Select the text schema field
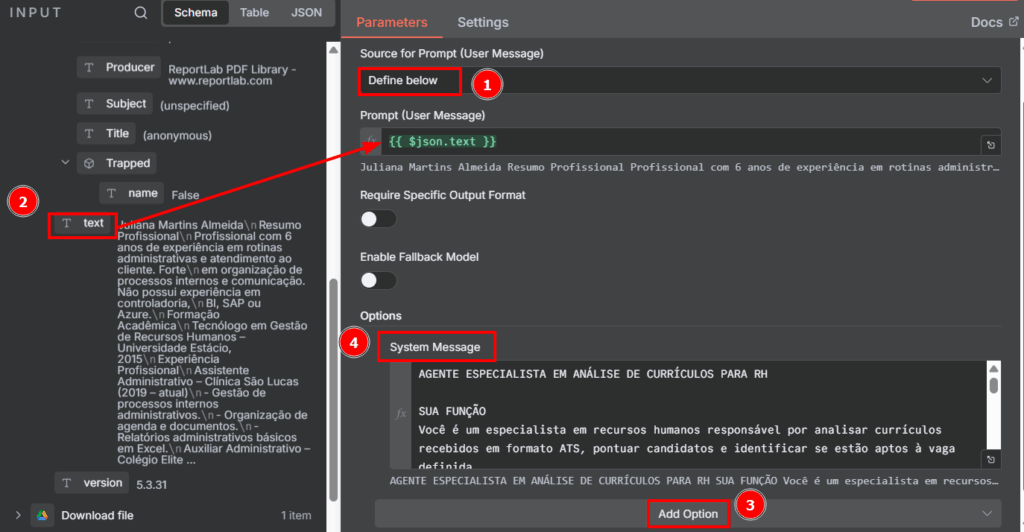The width and height of the screenshot is (1024, 532). click(83, 223)
